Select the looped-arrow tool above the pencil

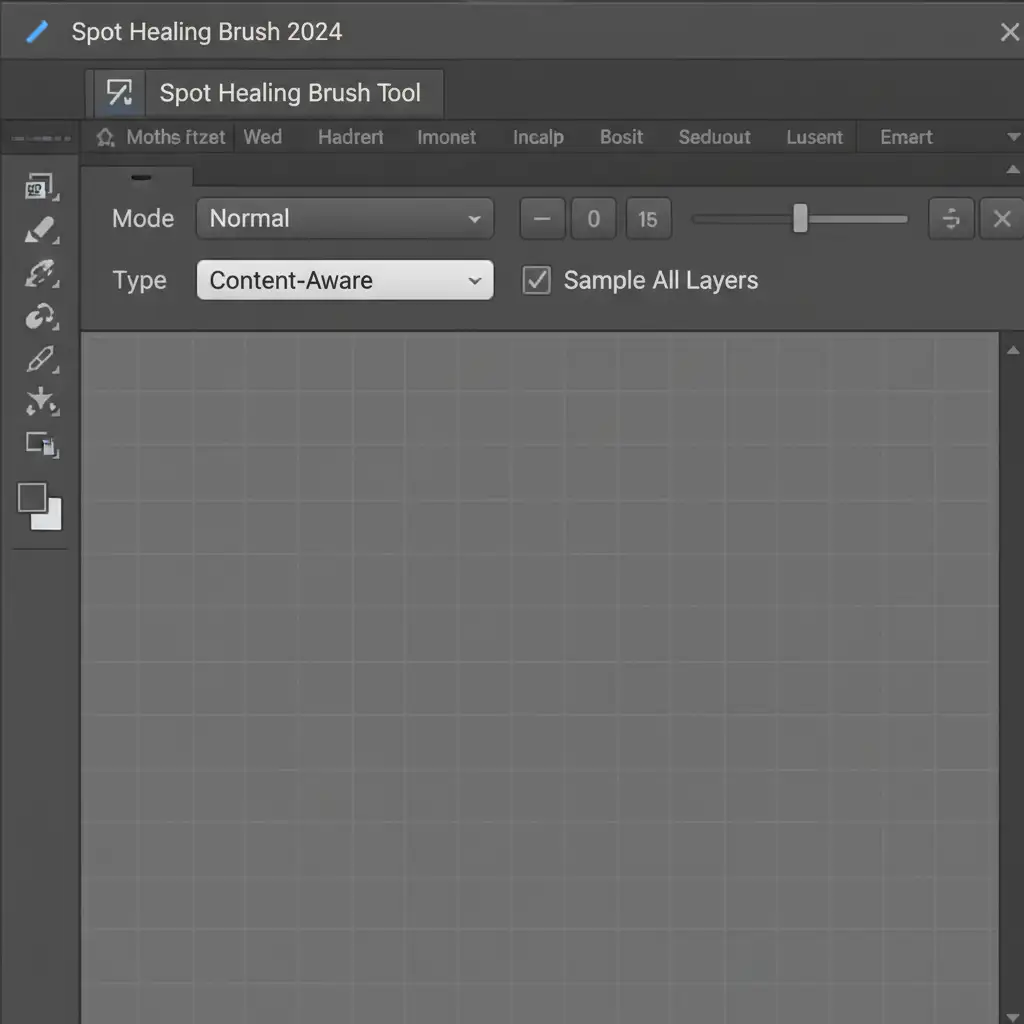tap(40, 317)
